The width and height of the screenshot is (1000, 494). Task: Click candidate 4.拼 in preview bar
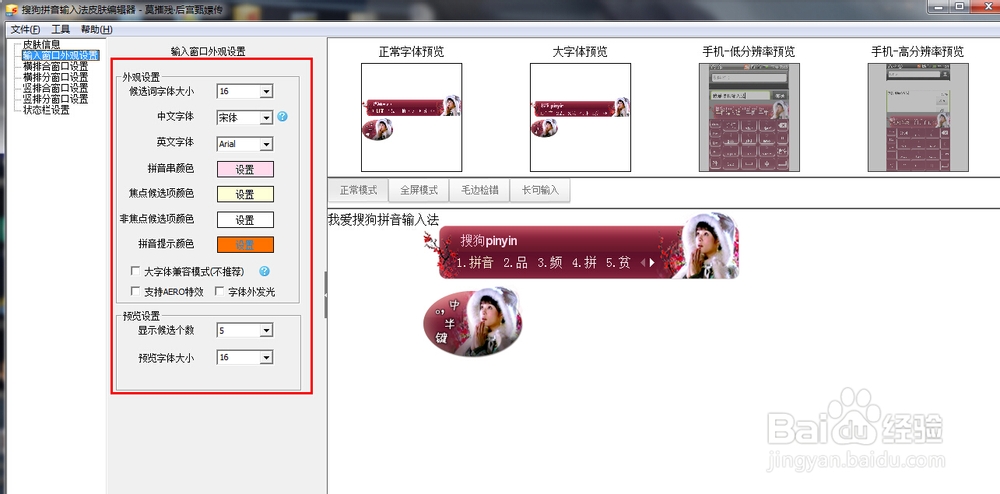[584, 263]
